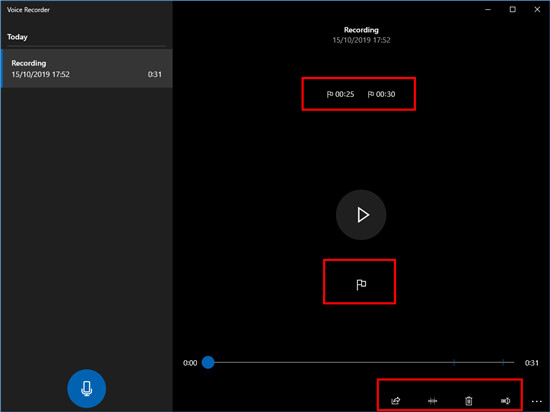Click the playback slider's blue thumb
550x412 pixels.
coord(208,362)
